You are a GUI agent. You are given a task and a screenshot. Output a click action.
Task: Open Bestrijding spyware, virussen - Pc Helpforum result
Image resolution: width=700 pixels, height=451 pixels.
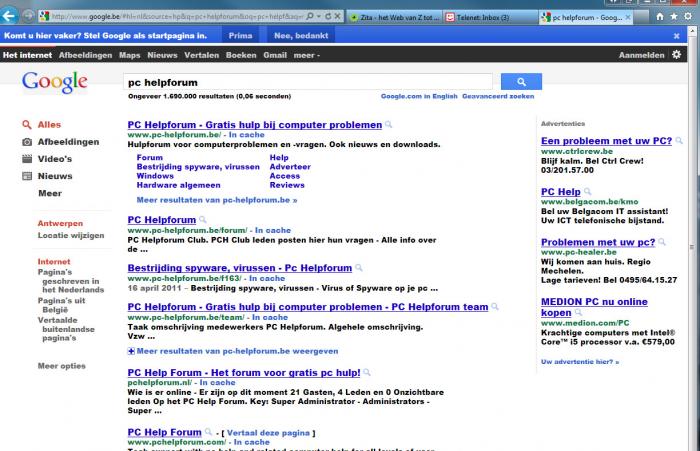pos(240,268)
